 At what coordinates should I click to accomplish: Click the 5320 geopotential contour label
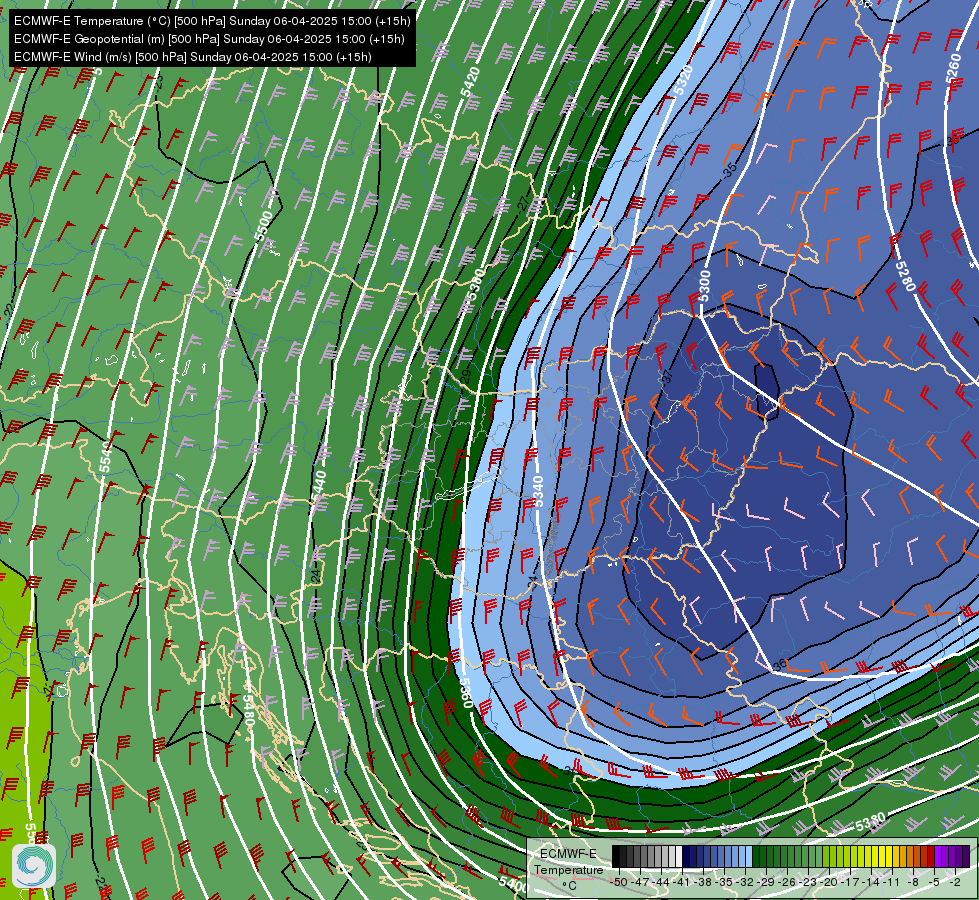(683, 80)
